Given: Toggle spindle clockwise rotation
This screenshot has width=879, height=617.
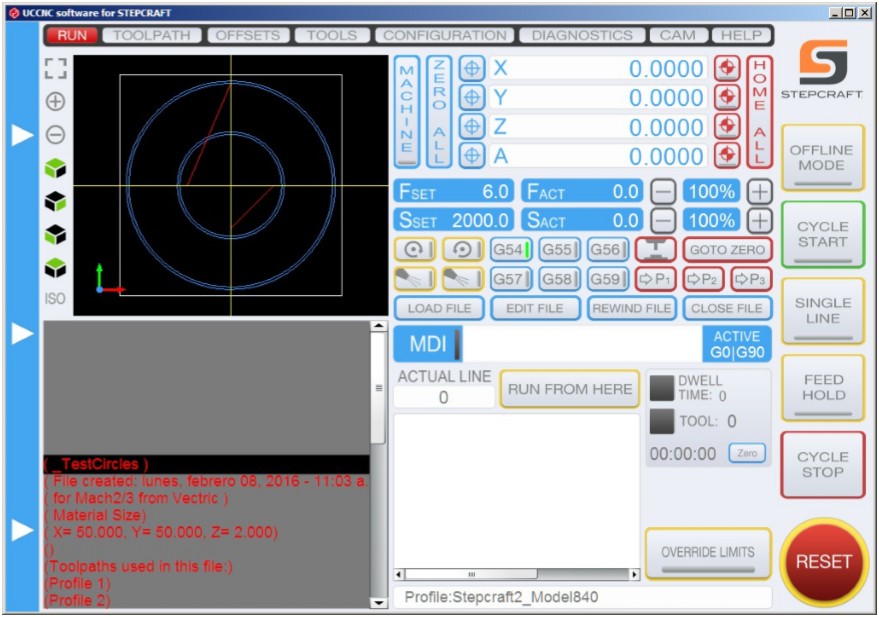Looking at the screenshot, I should tap(415, 249).
